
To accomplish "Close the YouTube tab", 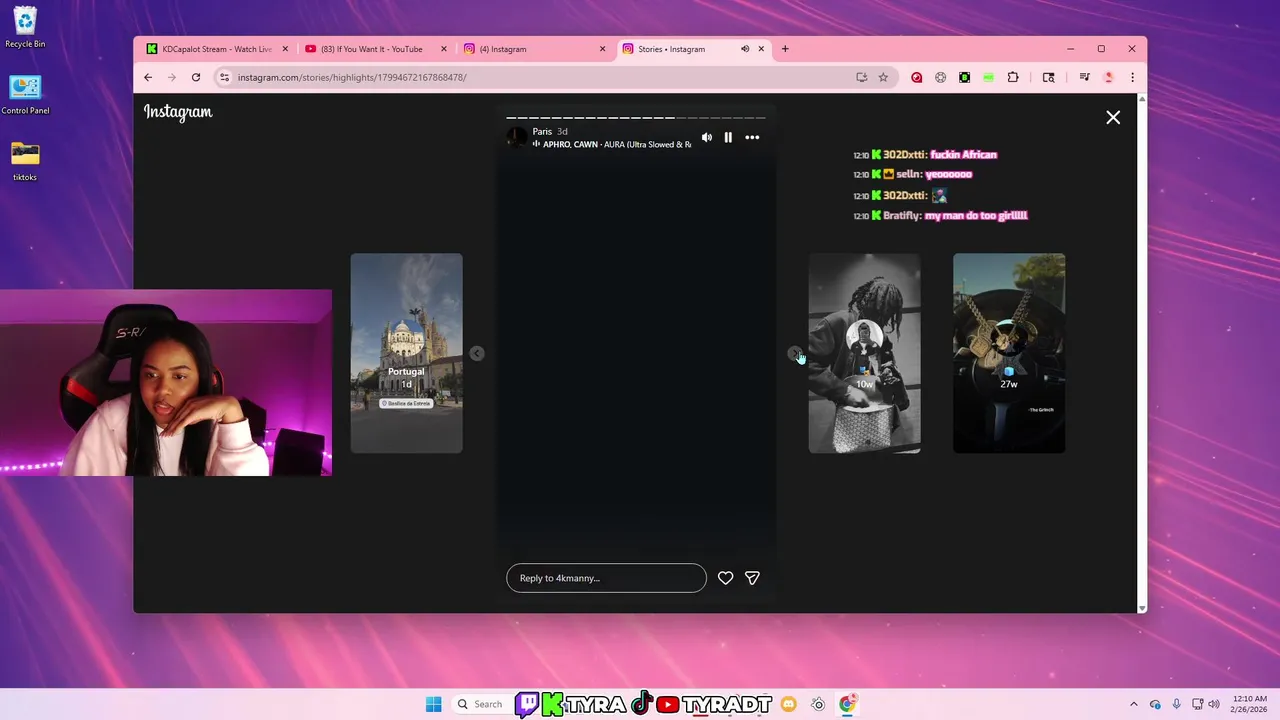I will coord(444,49).
